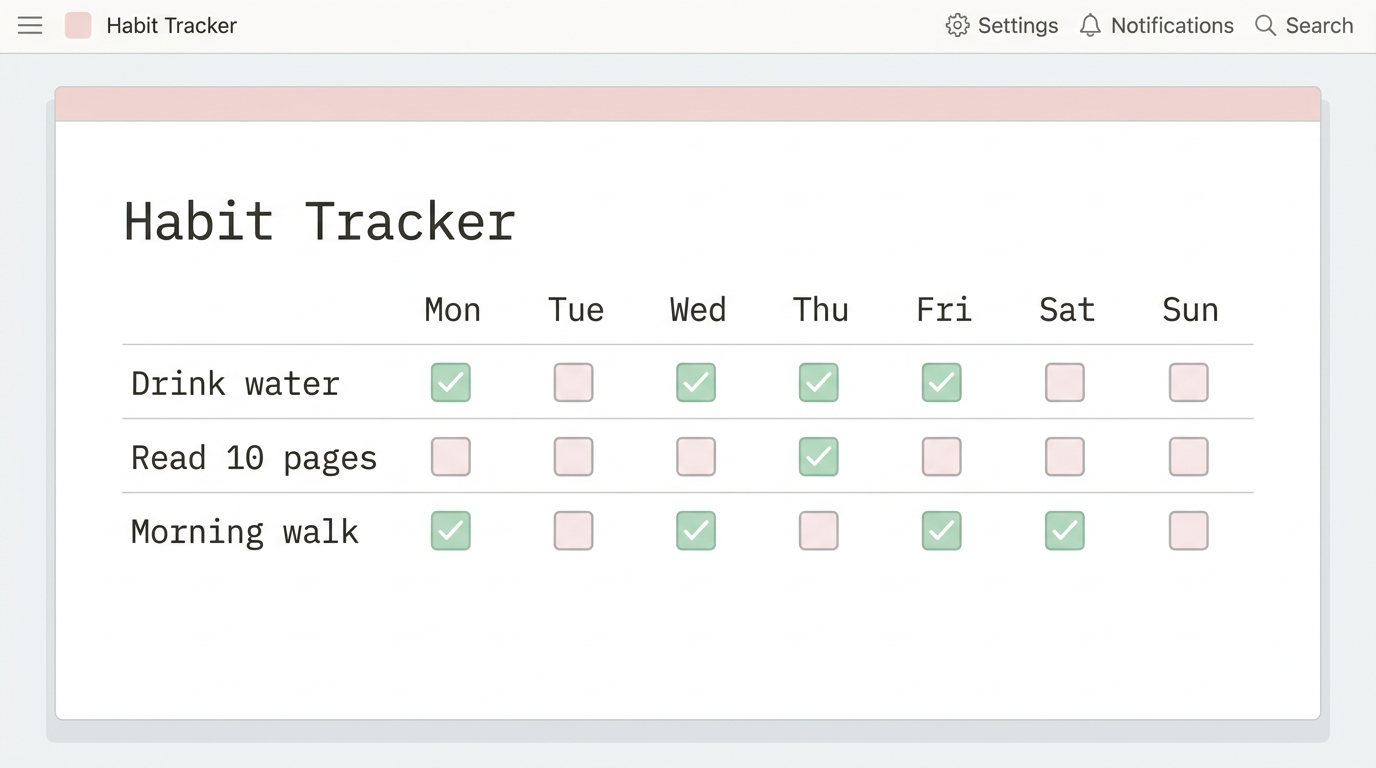This screenshot has height=768, width=1376.
Task: Uncheck Morning walk for Saturday
Action: 1065,530
